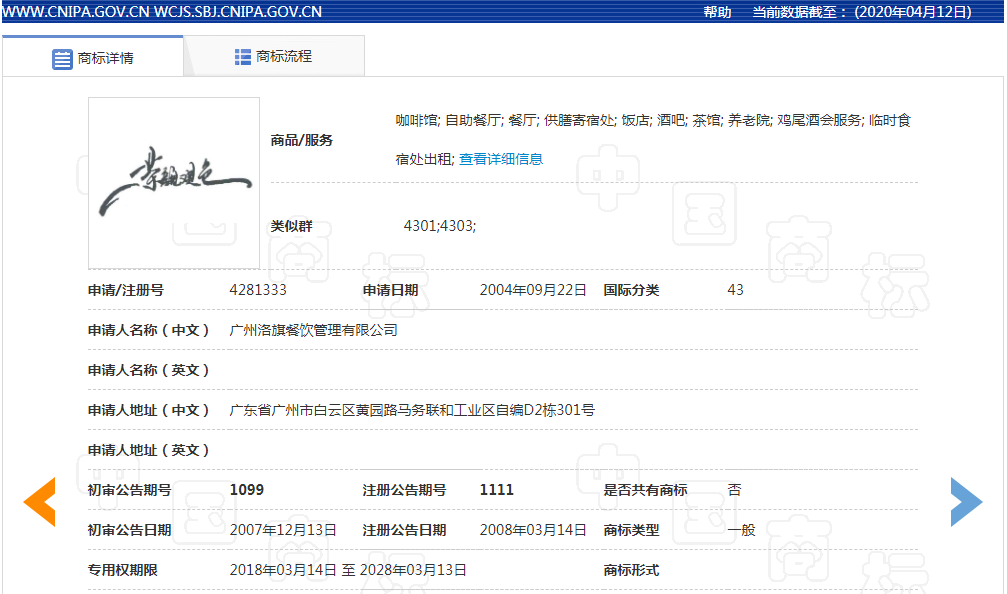Click the 国际分类 value 43

[735, 290]
